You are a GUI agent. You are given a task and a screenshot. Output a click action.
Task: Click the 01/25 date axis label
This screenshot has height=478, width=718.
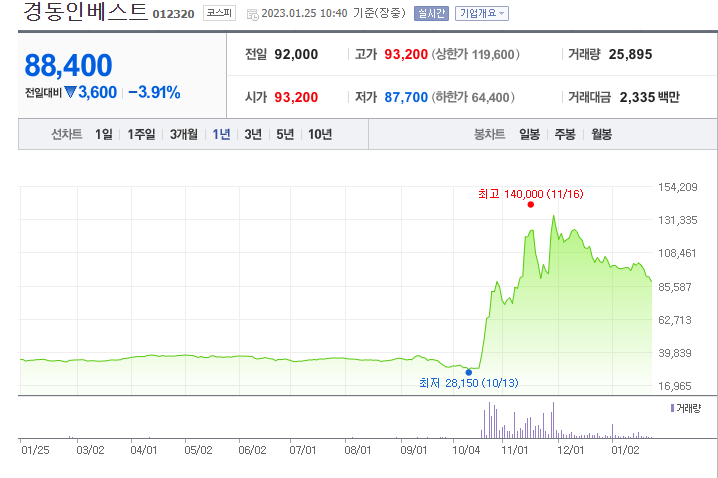35,450
